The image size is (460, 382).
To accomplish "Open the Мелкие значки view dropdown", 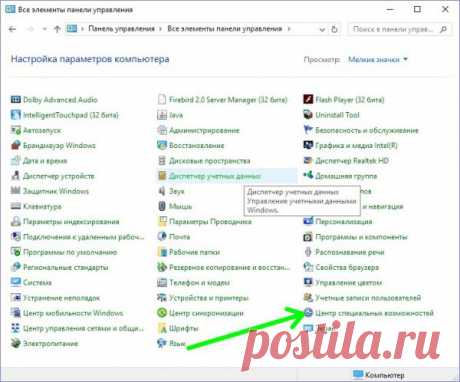I will pos(378,60).
